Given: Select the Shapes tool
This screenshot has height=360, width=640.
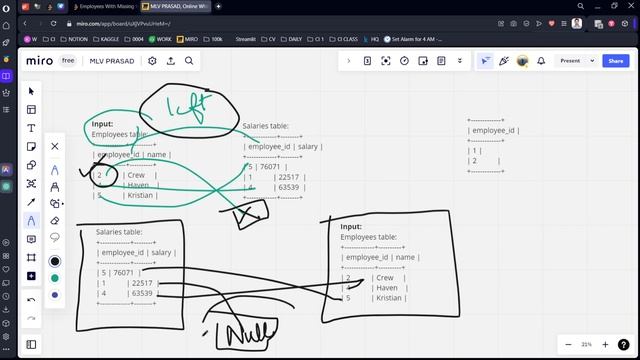Looking at the screenshot, I should tap(31, 165).
